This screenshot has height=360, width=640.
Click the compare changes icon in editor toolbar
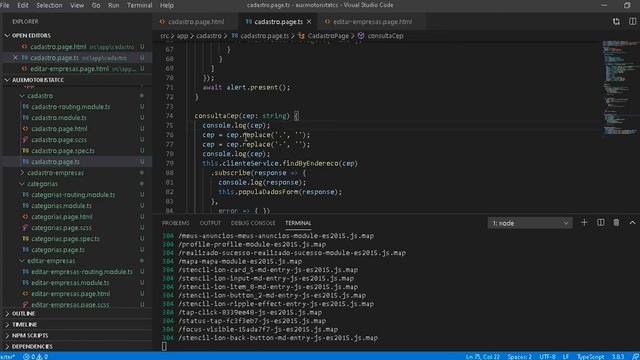(616, 22)
